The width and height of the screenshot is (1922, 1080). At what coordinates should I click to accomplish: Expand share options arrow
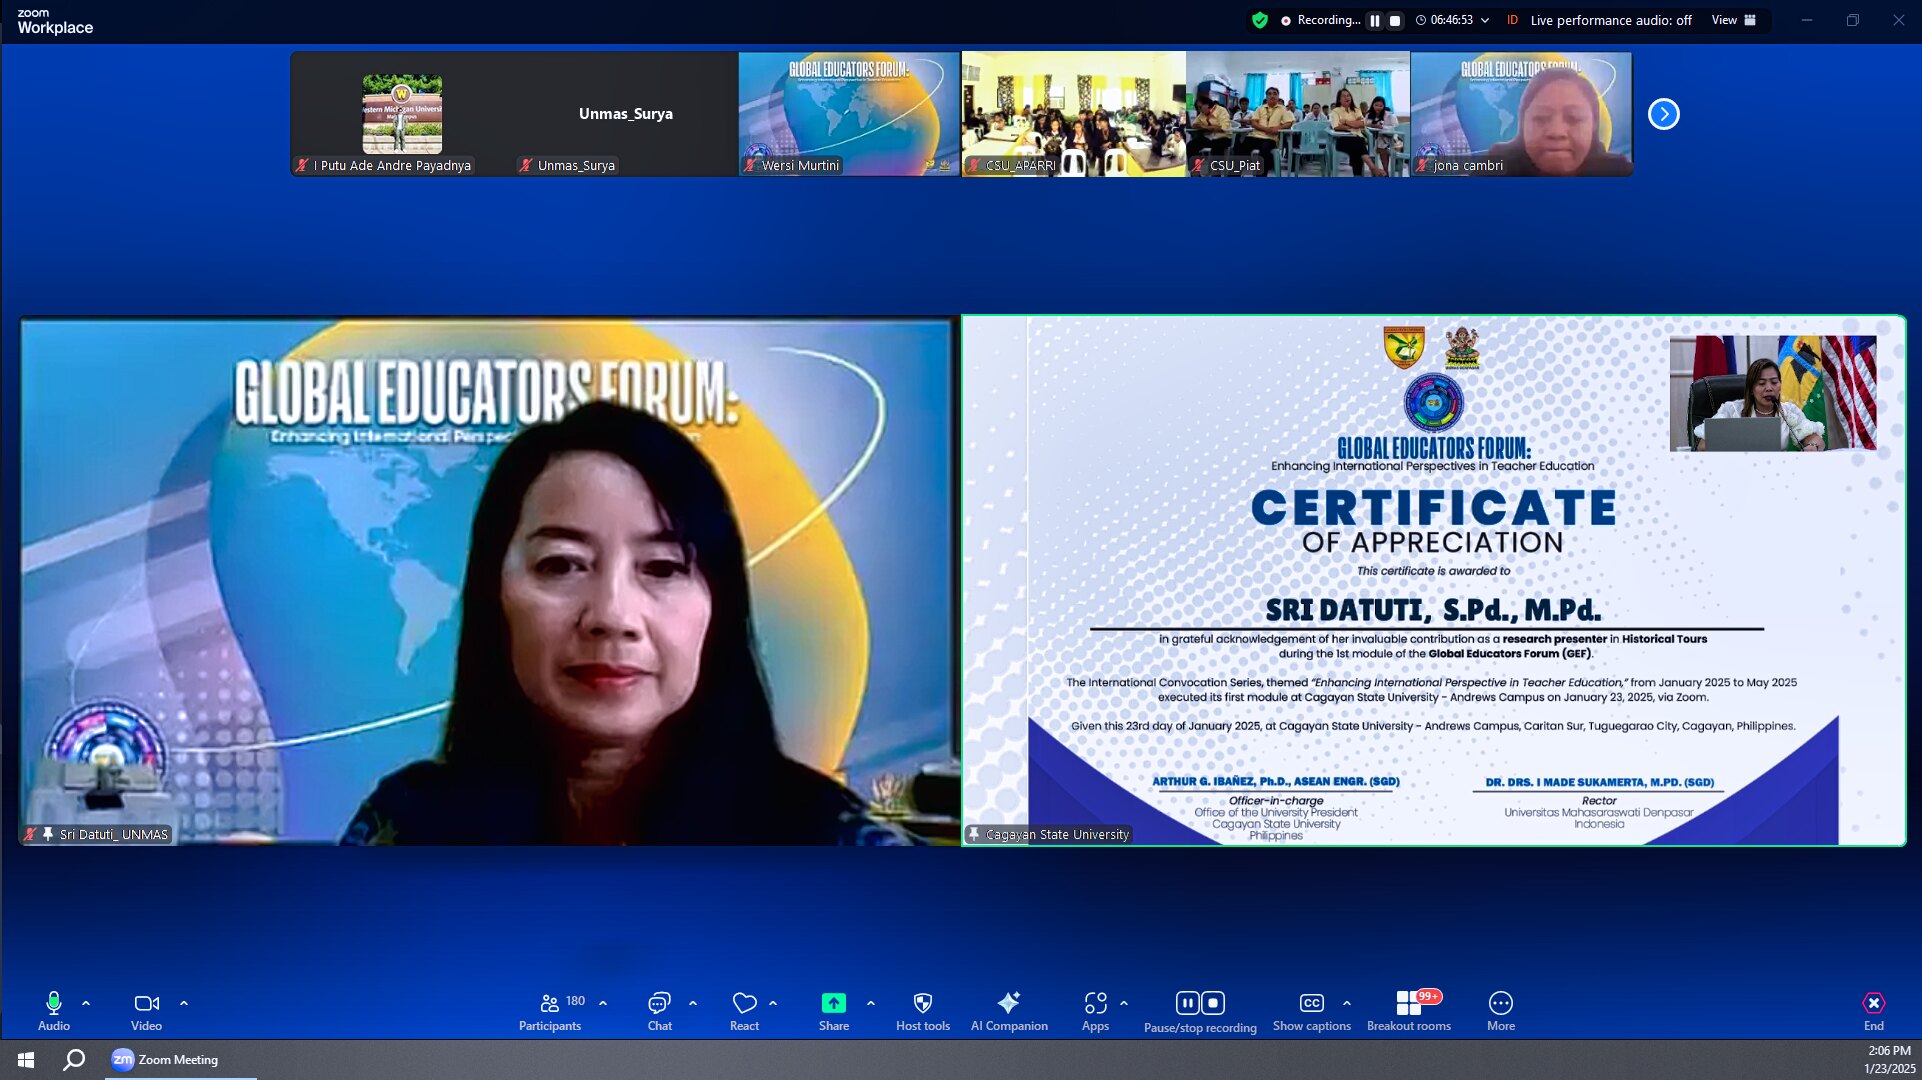coord(871,1003)
